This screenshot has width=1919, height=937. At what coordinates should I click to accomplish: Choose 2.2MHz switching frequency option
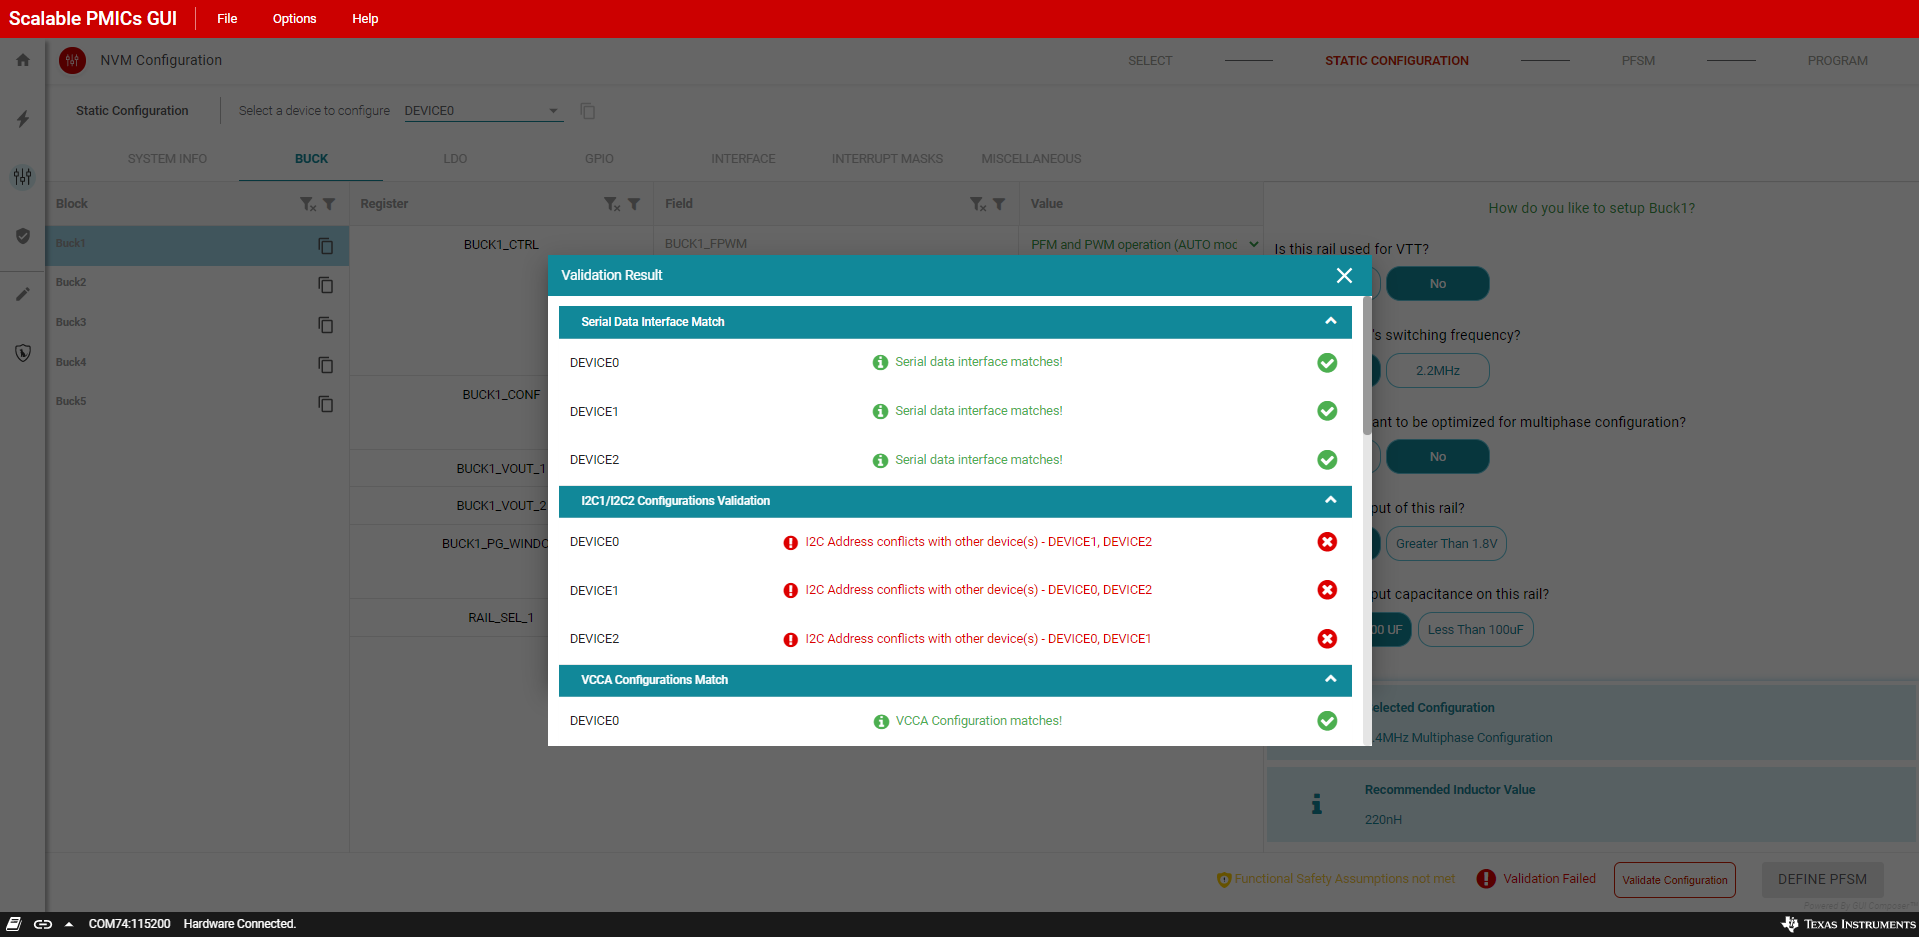1437,371
